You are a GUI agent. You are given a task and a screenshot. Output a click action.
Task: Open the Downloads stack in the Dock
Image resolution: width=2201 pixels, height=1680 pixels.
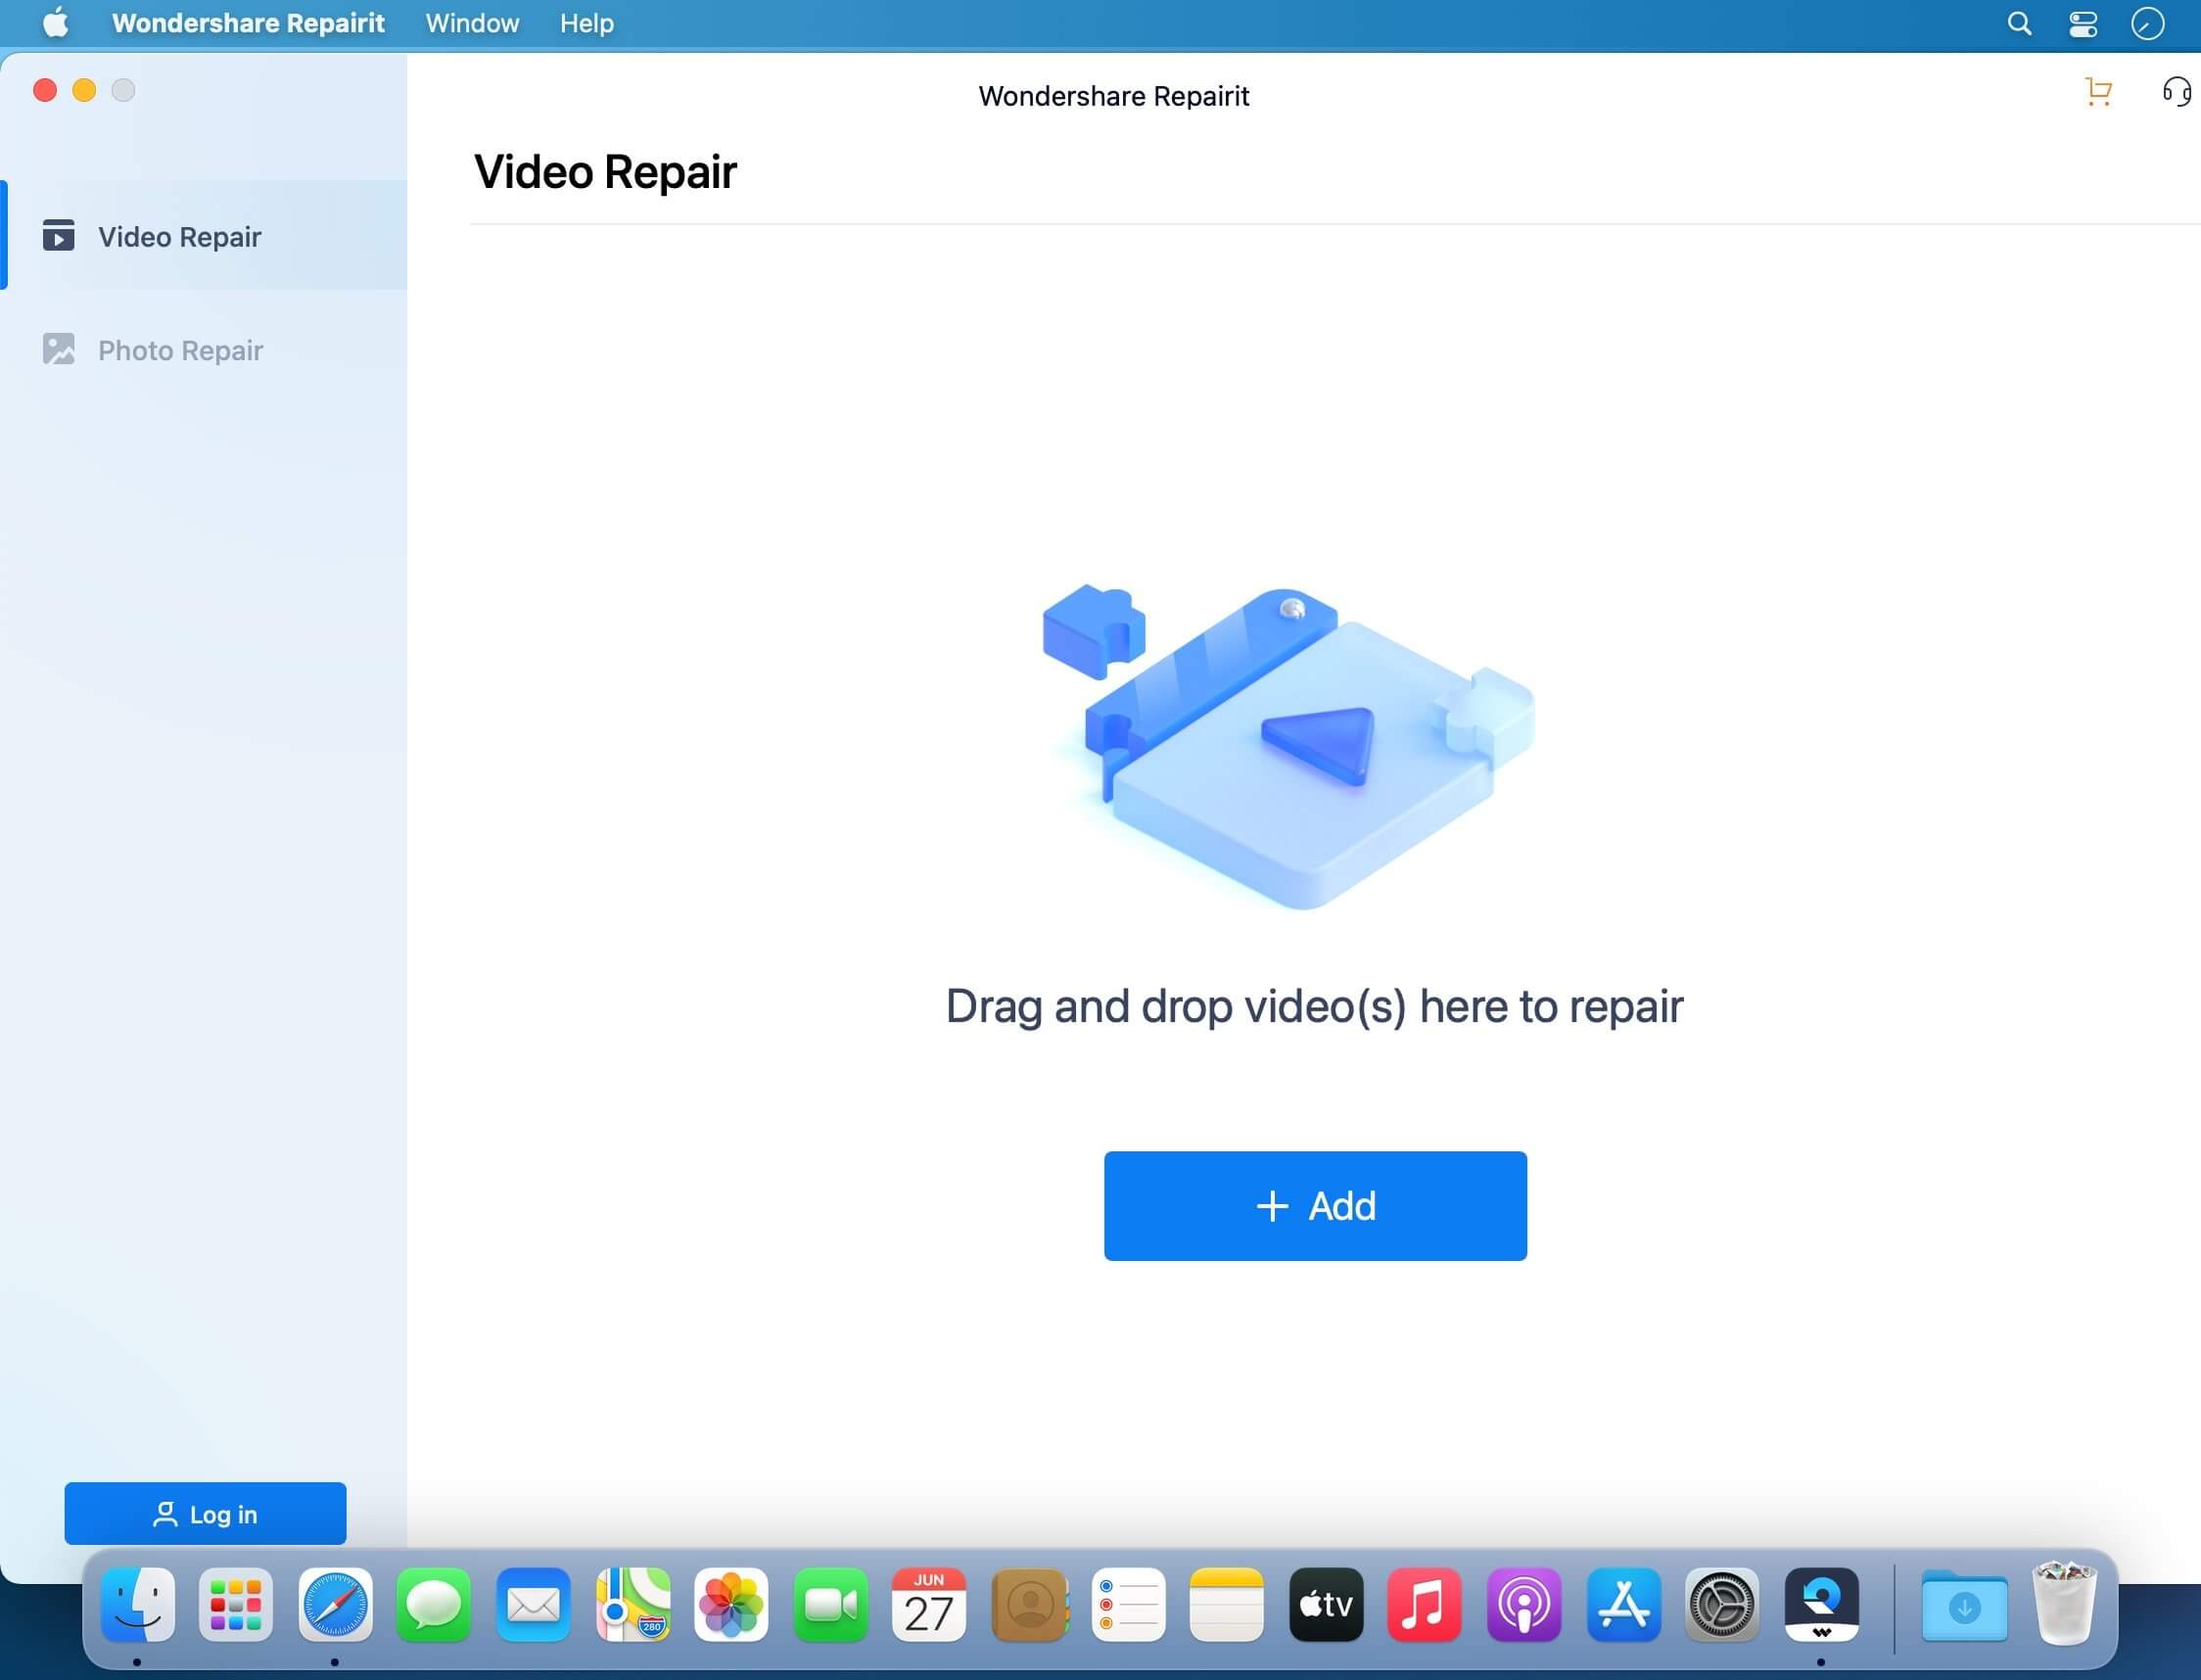tap(1965, 1607)
